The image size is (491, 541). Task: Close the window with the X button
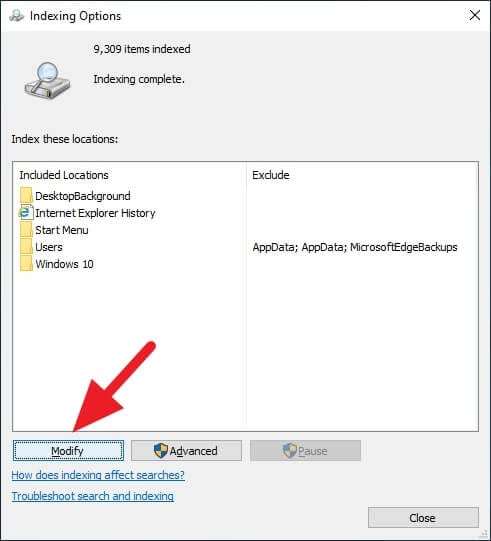click(x=475, y=15)
